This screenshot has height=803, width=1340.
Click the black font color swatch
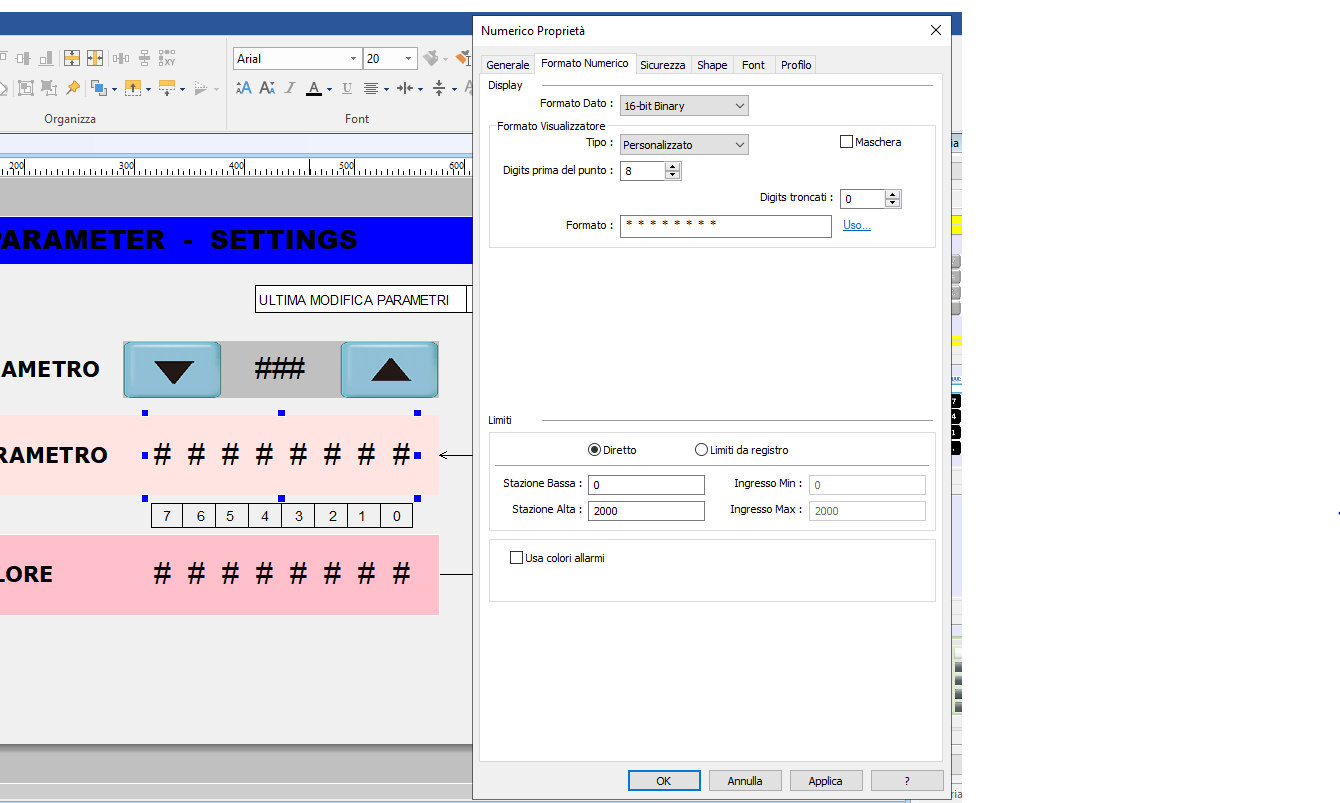(314, 88)
